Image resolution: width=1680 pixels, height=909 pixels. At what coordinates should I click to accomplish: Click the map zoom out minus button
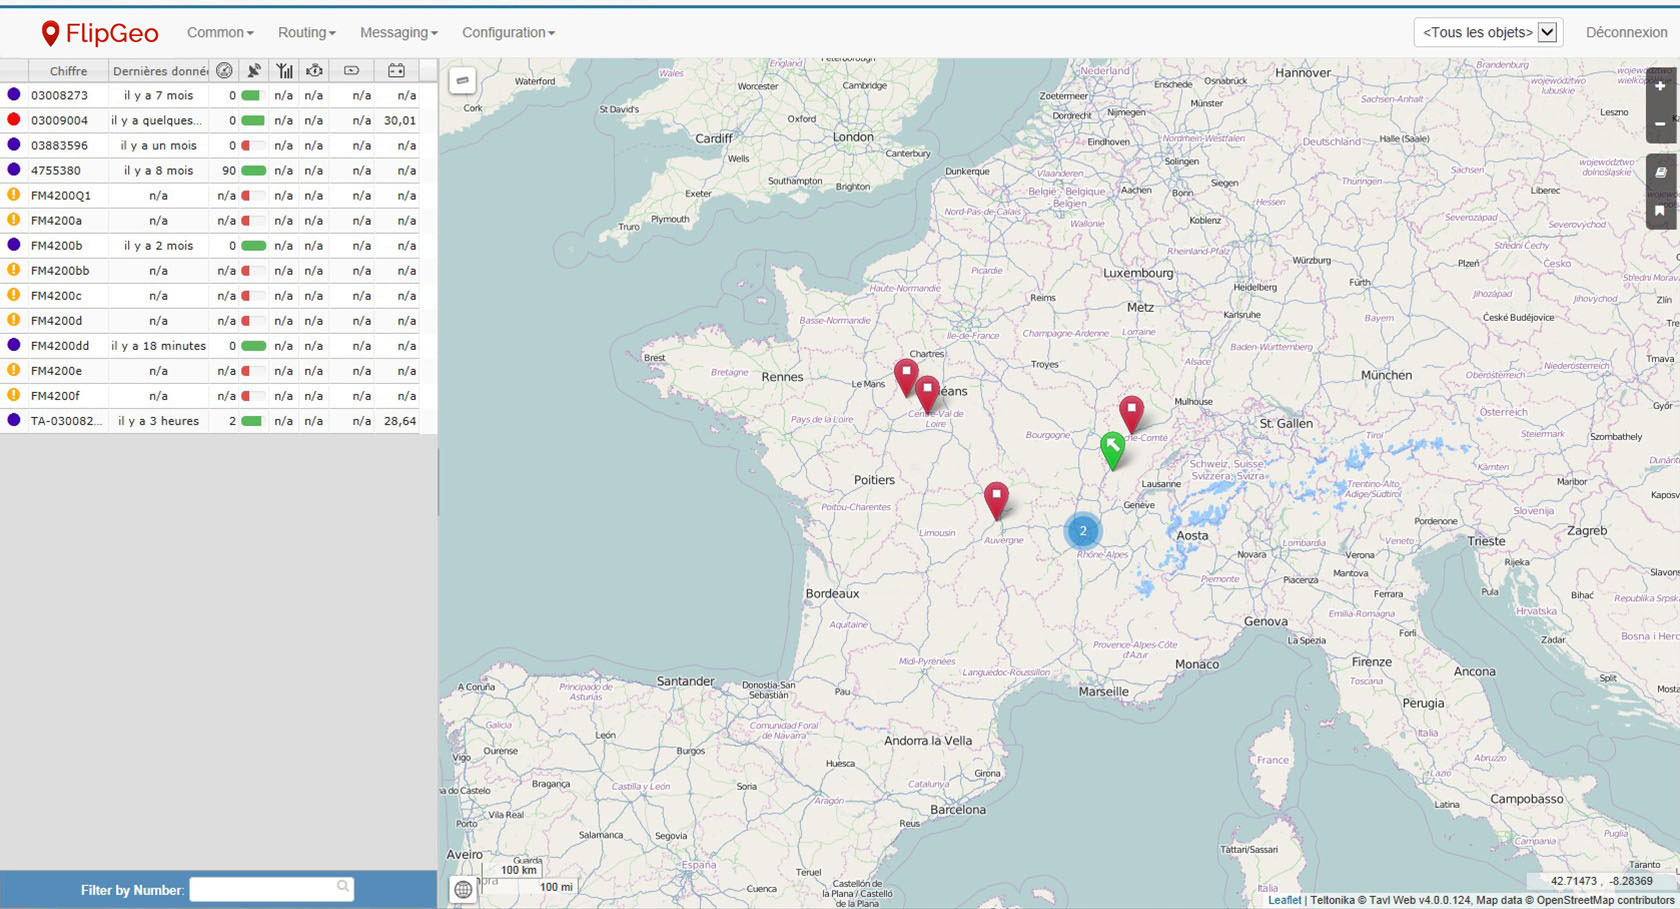(1660, 124)
